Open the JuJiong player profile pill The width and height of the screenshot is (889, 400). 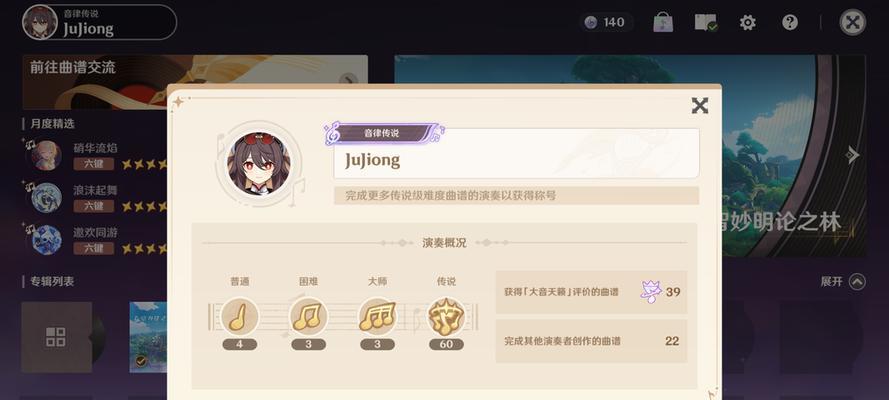click(x=99, y=22)
